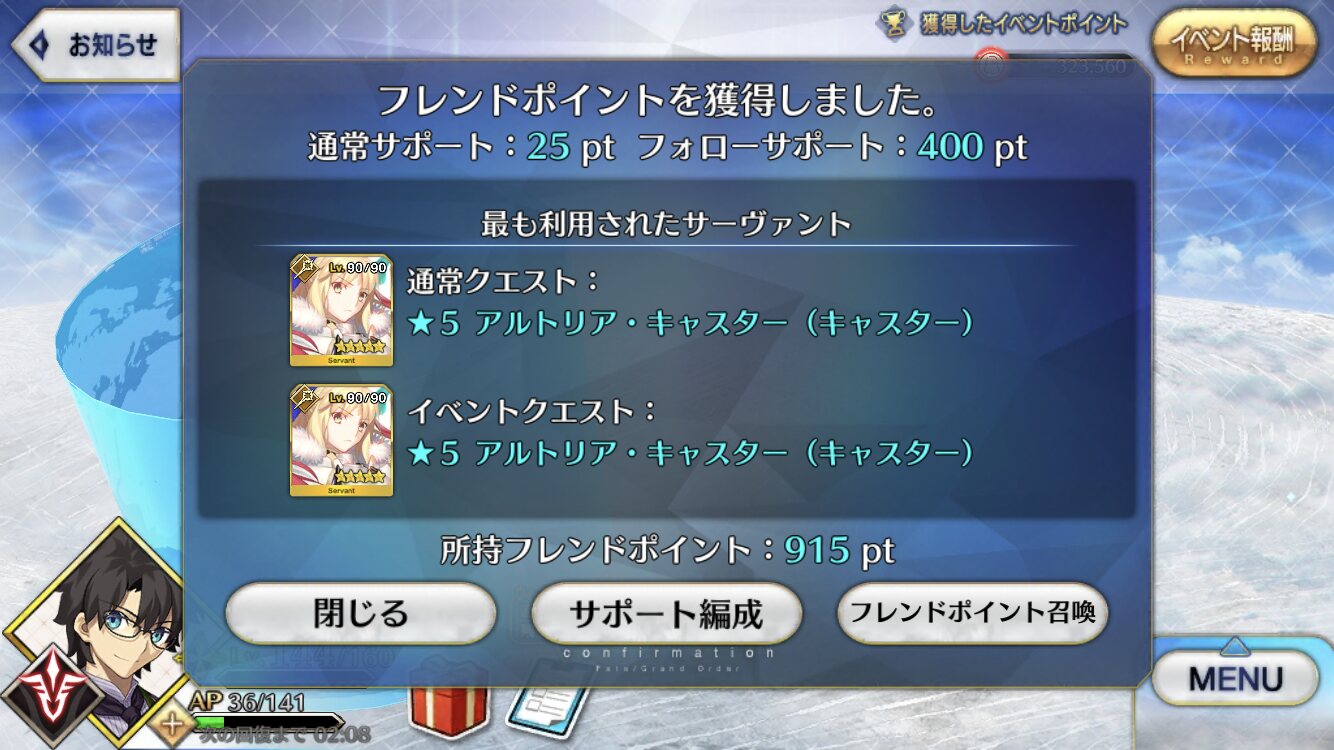Image resolution: width=1334 pixels, height=750 pixels.
Task: Open フレンドポイント召喚 summon
Action: [x=972, y=613]
